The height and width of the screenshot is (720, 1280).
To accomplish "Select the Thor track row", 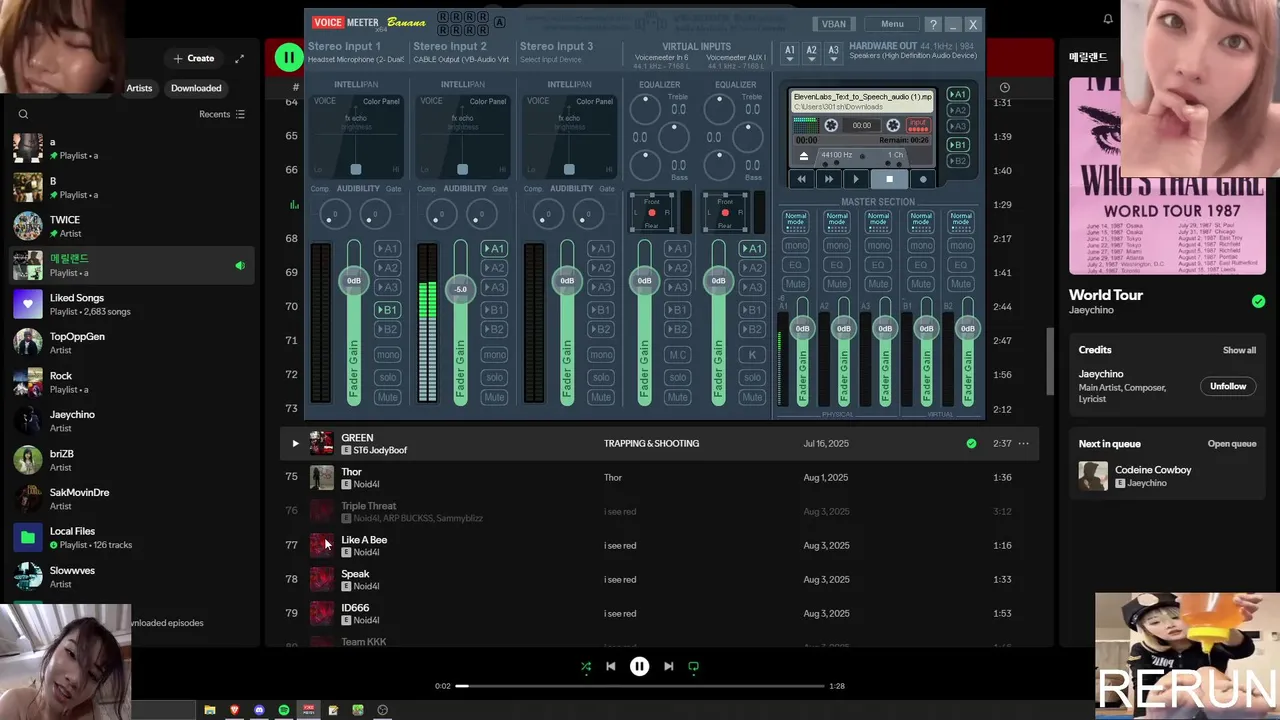I will point(660,477).
